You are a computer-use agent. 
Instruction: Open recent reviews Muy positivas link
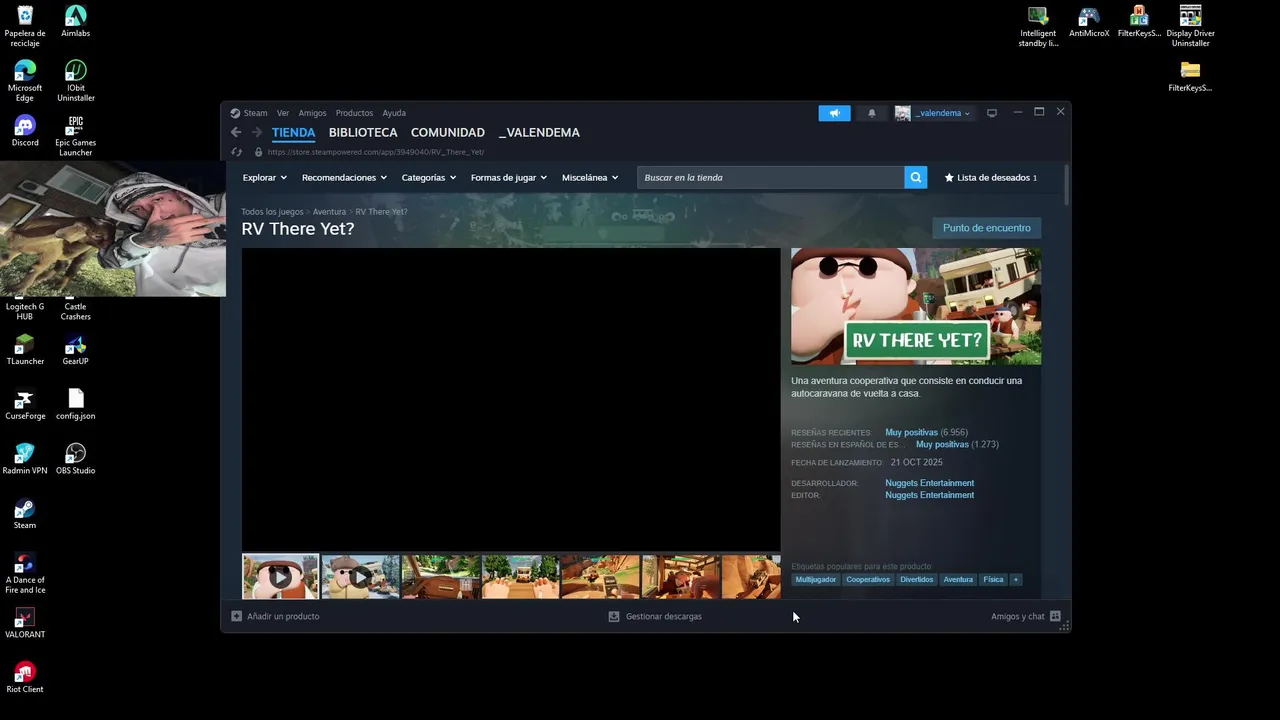tap(911, 433)
